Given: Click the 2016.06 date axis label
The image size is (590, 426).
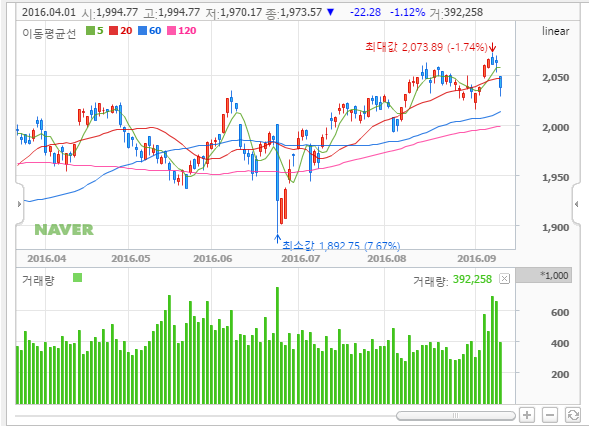Looking at the screenshot, I should (213, 259).
